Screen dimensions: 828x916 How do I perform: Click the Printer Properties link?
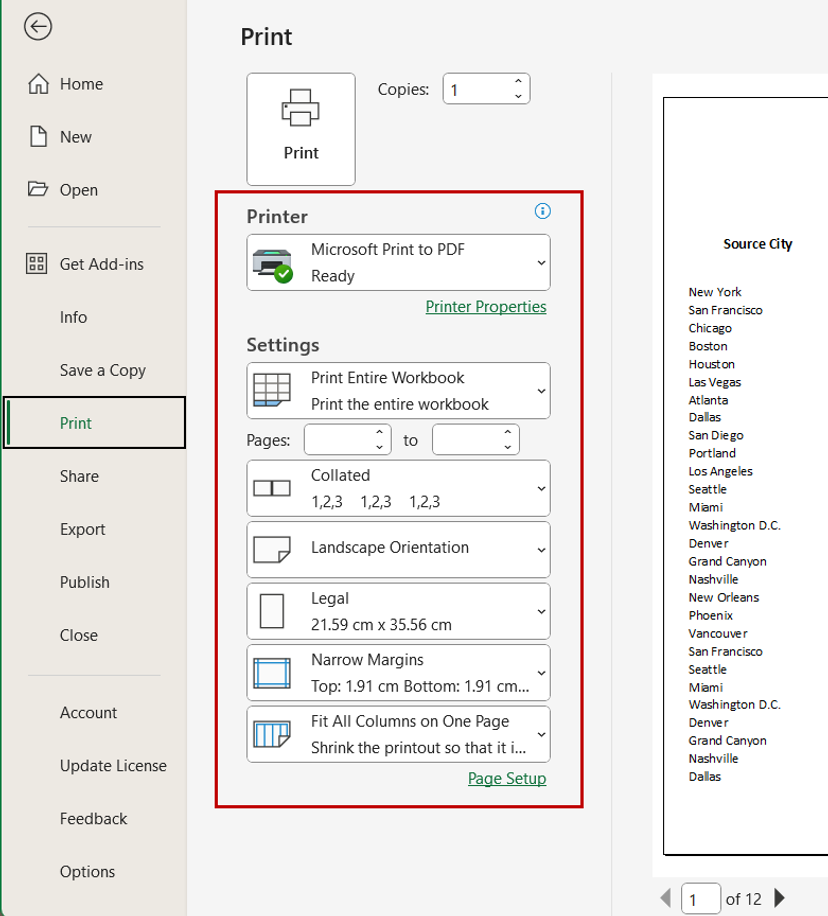pos(486,306)
